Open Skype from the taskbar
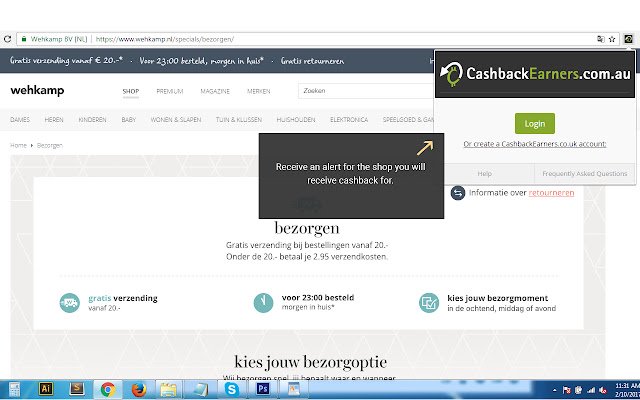 tap(231, 389)
